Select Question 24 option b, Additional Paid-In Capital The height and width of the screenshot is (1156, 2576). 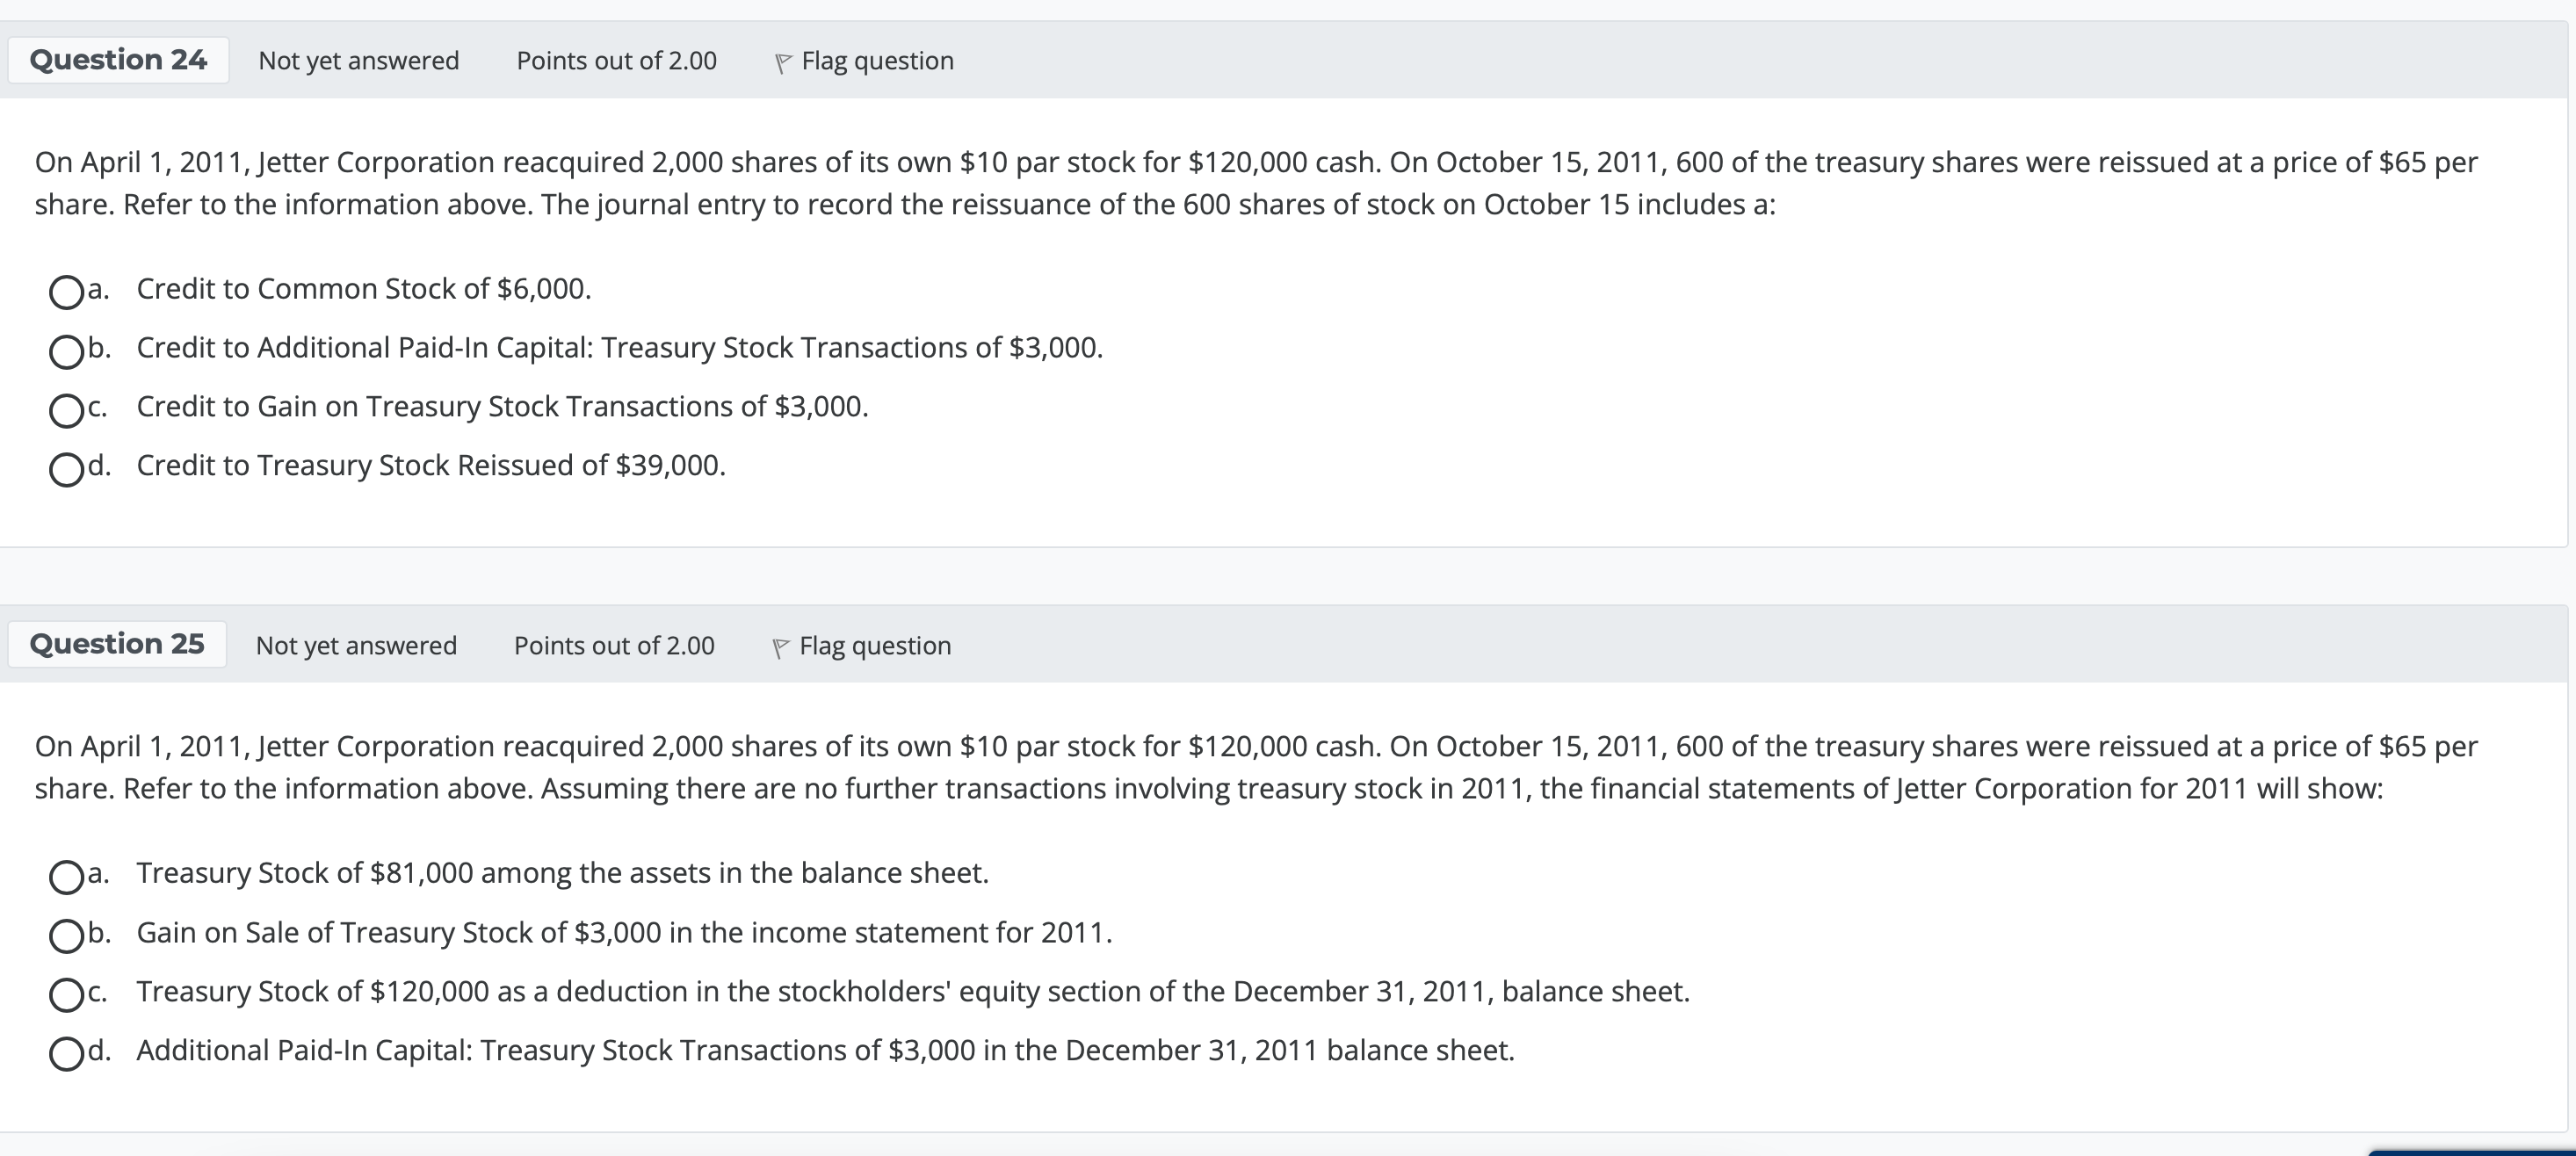[x=66, y=351]
